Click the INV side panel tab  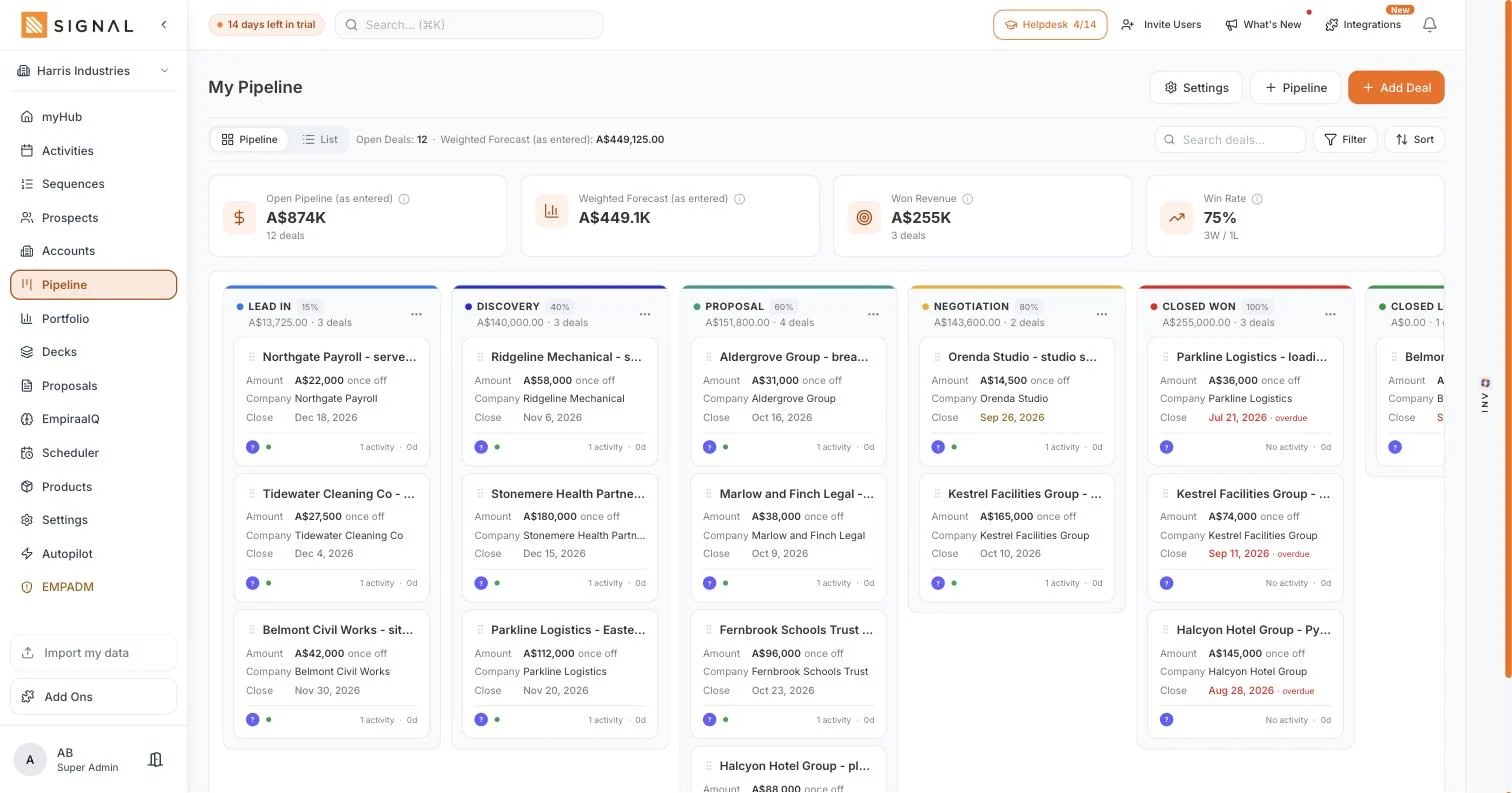tap(1486, 396)
